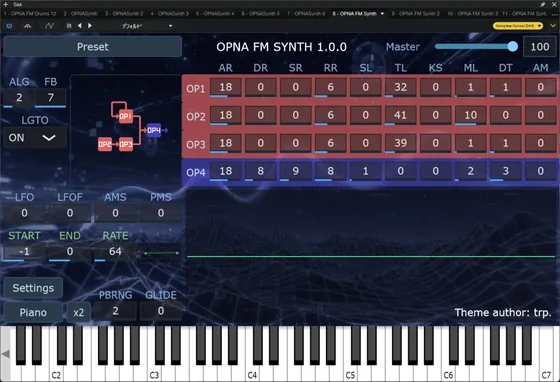The width and height of the screenshot is (560, 382).
Task: Click the LFOF value field
Action: (70, 213)
